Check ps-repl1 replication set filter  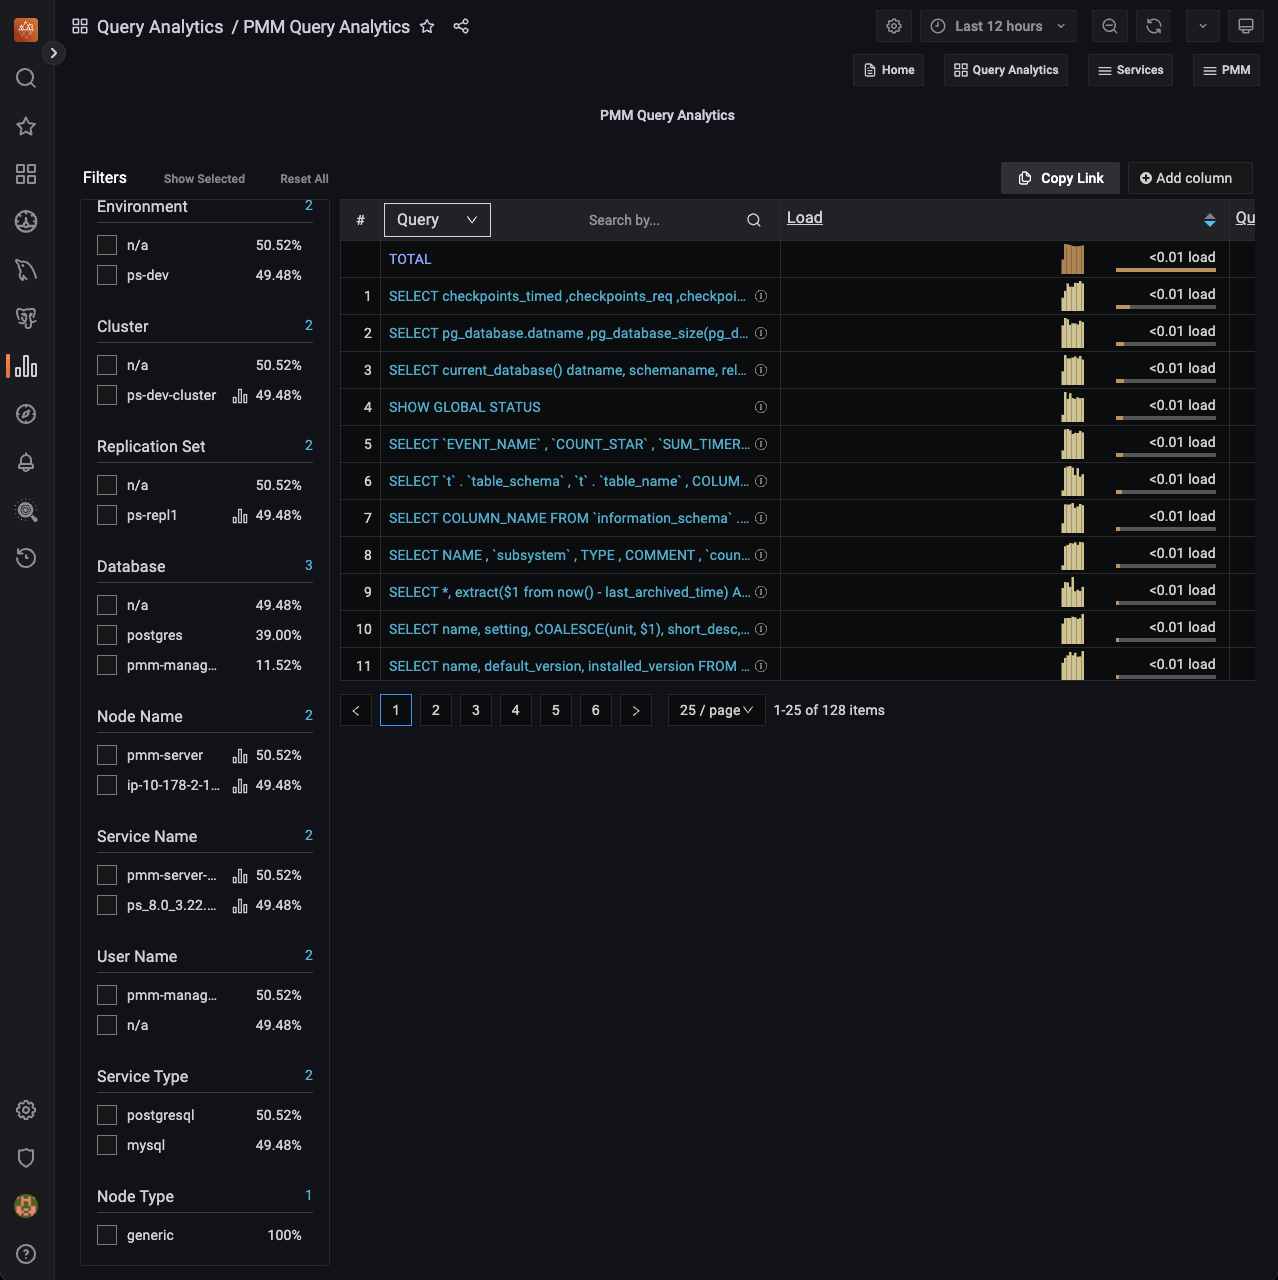pos(107,515)
